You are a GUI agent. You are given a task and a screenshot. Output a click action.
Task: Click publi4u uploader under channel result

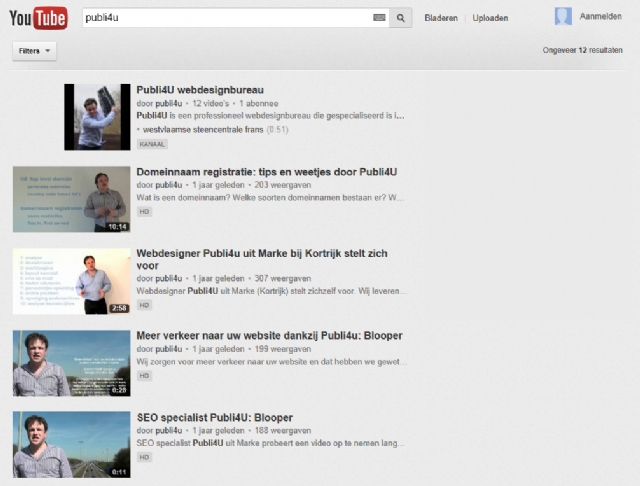coord(168,104)
